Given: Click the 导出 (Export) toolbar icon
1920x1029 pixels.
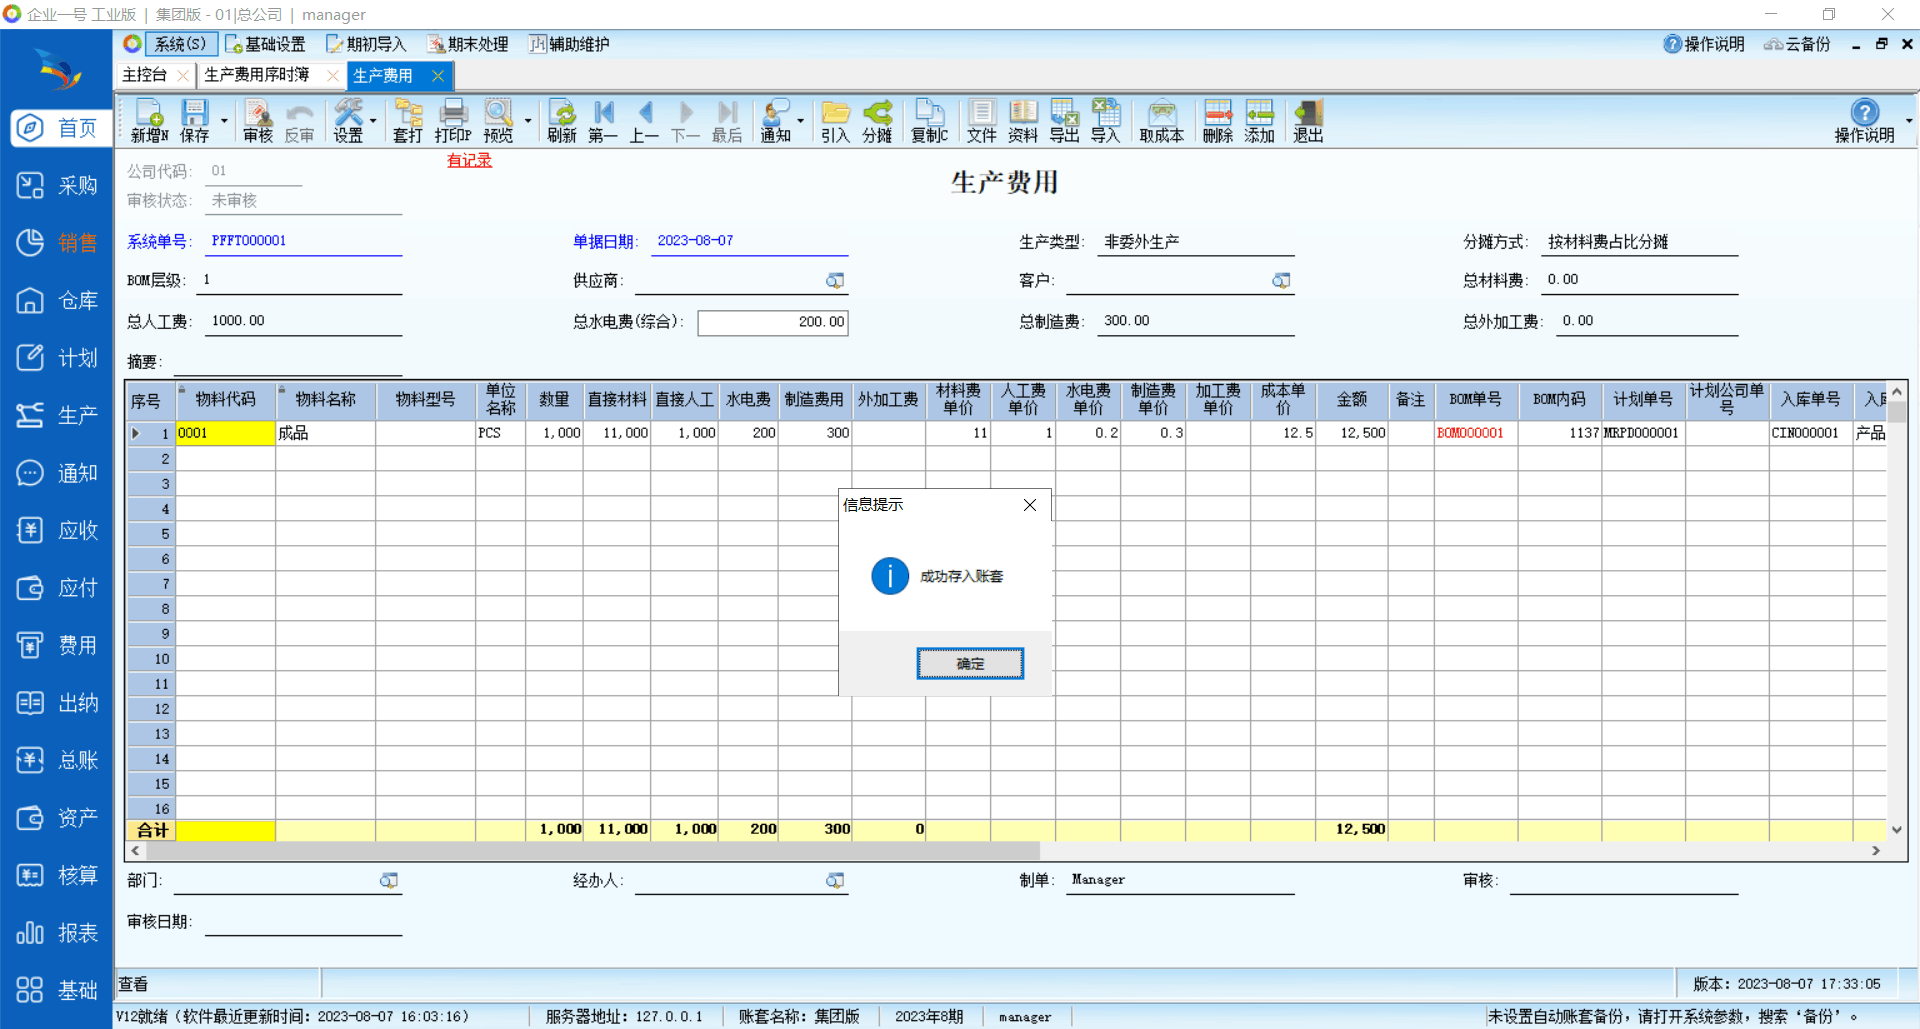Looking at the screenshot, I should coord(1064,121).
